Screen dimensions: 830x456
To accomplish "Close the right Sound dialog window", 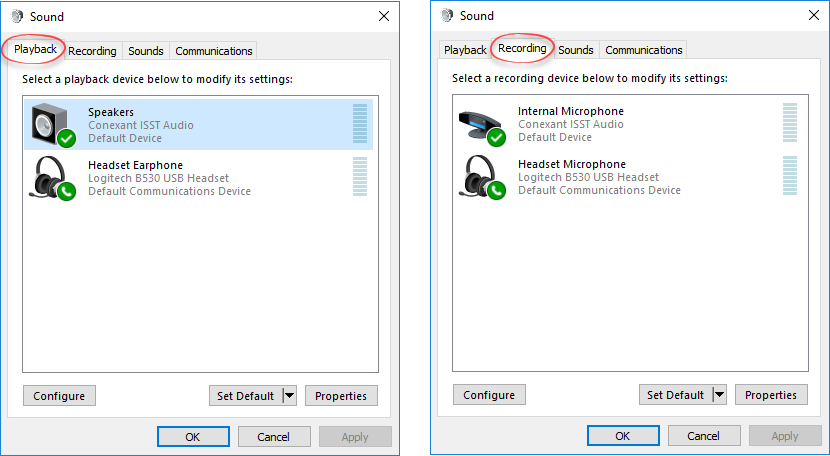I will (x=814, y=16).
